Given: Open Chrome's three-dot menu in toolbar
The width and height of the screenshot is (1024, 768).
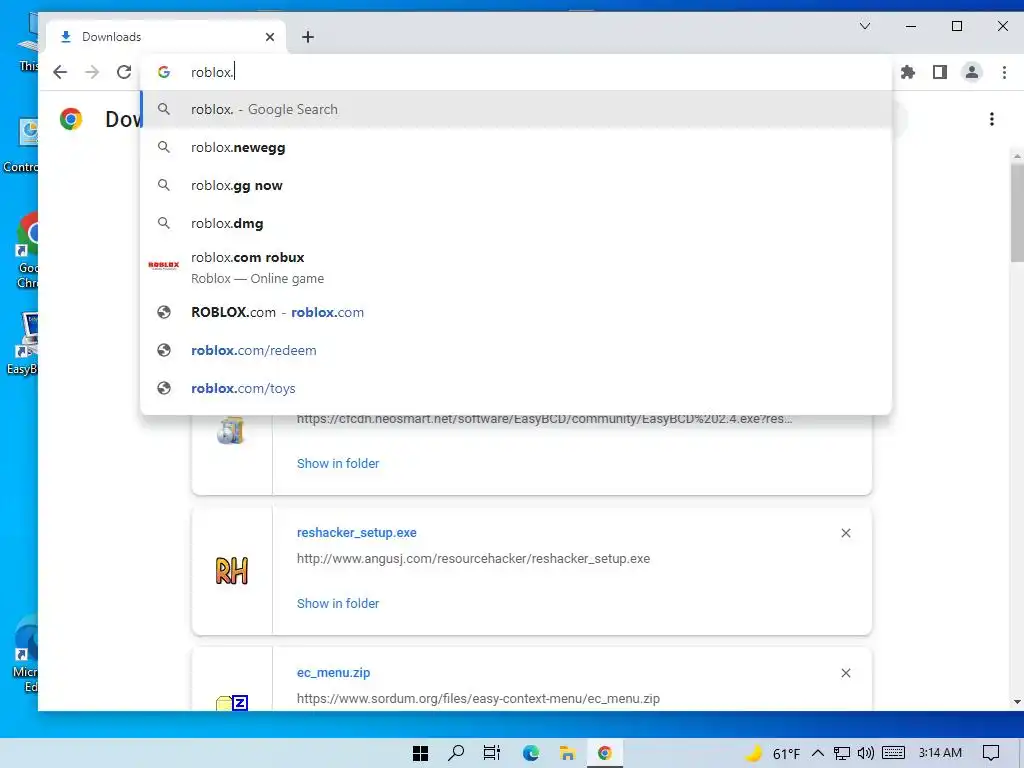Looking at the screenshot, I should pyautogui.click(x=1004, y=72).
